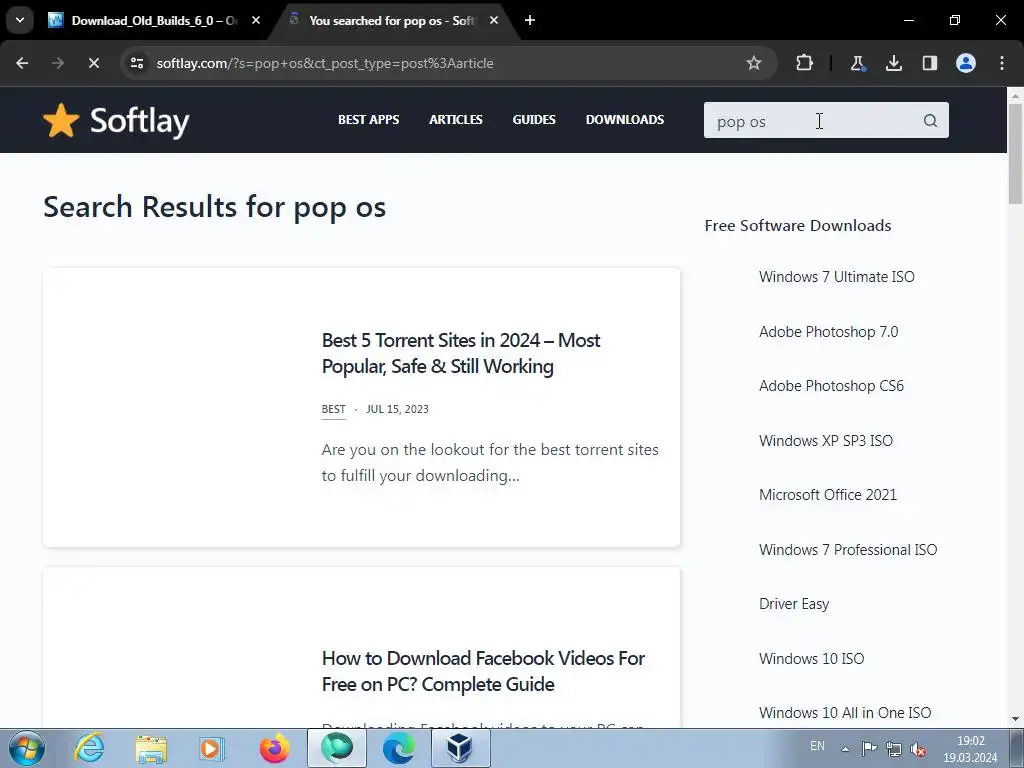This screenshot has width=1024, height=768.
Task: Open Windows Media Player taskbar icon
Action: click(210, 748)
